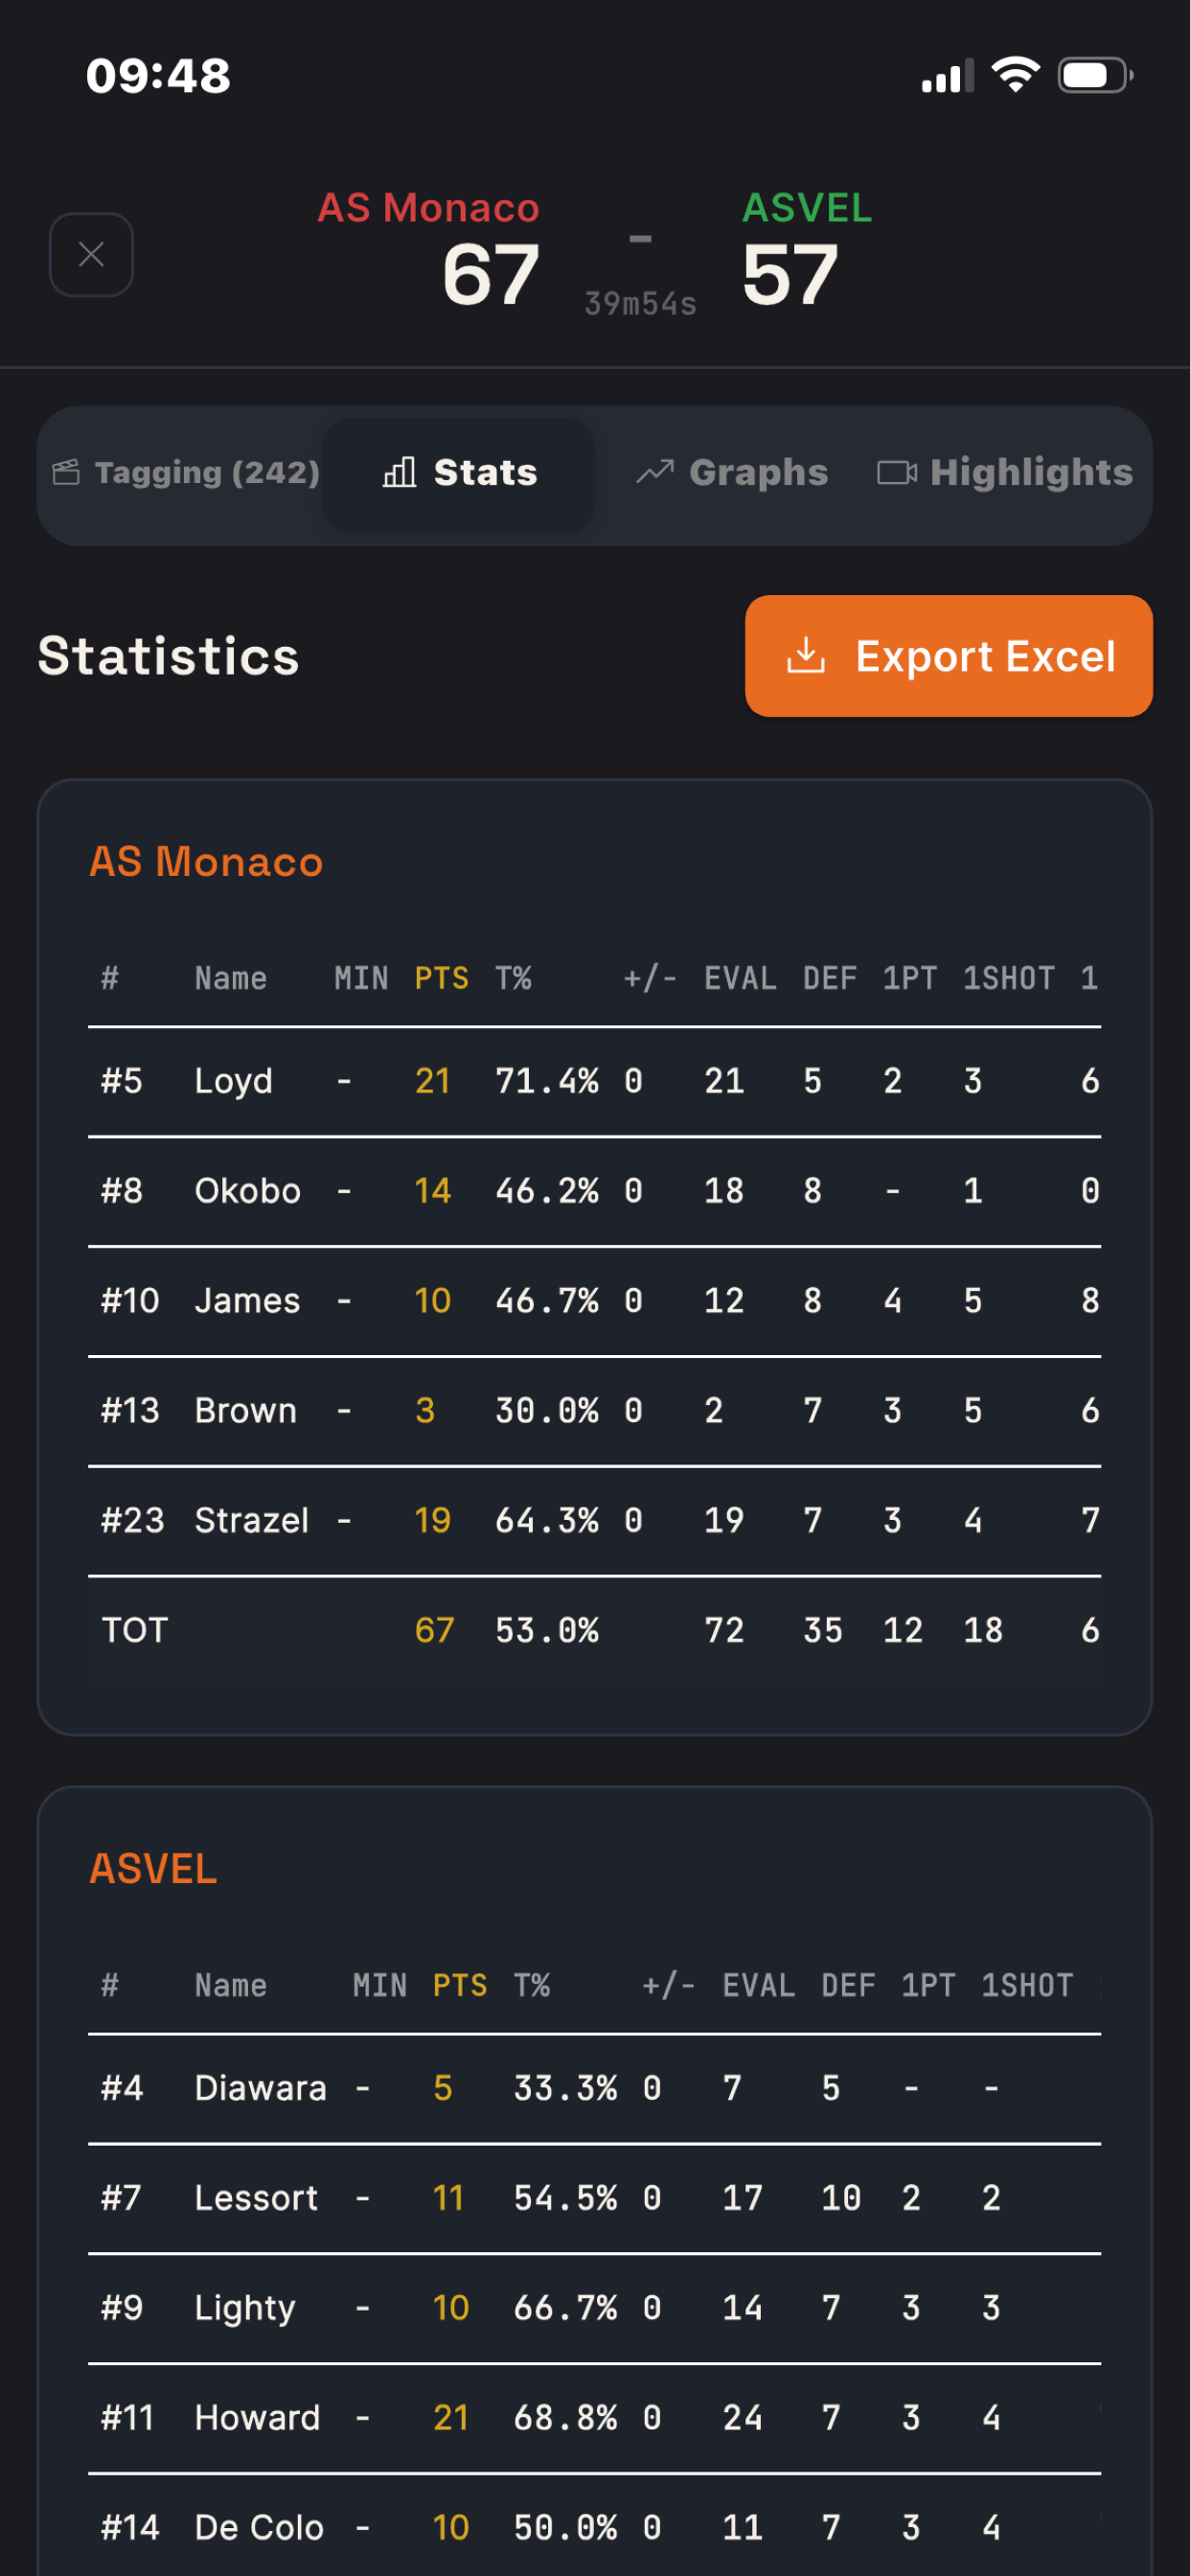Select the Stats tab

click(459, 473)
